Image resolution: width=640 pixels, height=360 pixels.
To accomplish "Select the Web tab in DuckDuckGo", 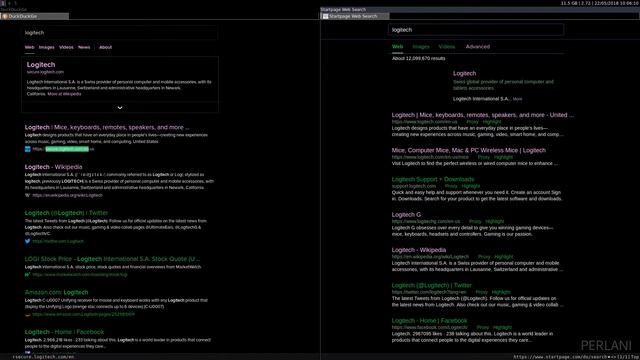I will coord(29,47).
